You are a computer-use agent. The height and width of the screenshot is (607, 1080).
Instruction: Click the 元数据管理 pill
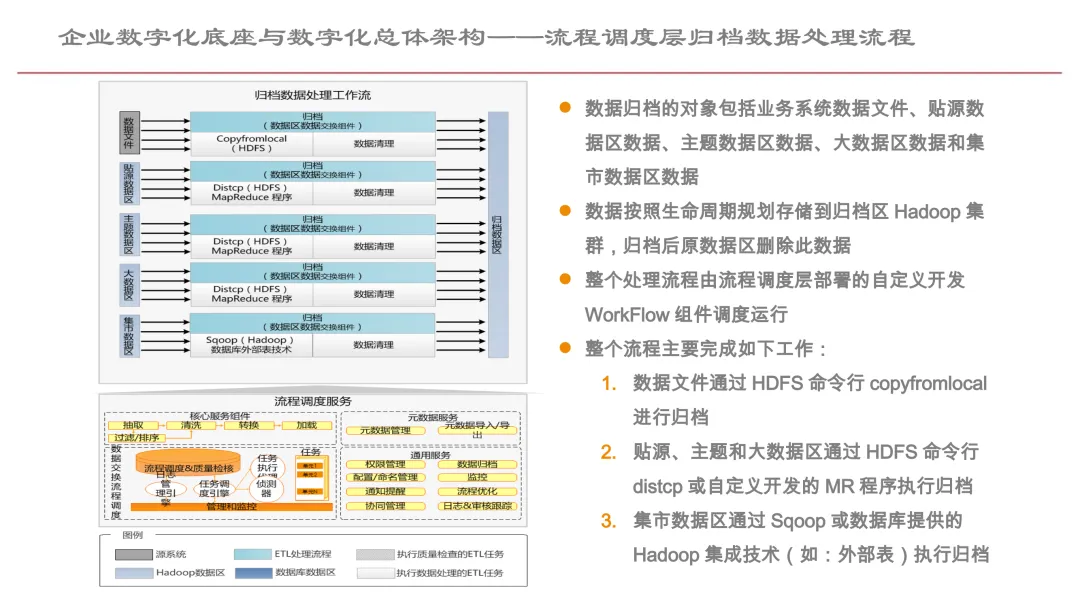click(x=386, y=431)
